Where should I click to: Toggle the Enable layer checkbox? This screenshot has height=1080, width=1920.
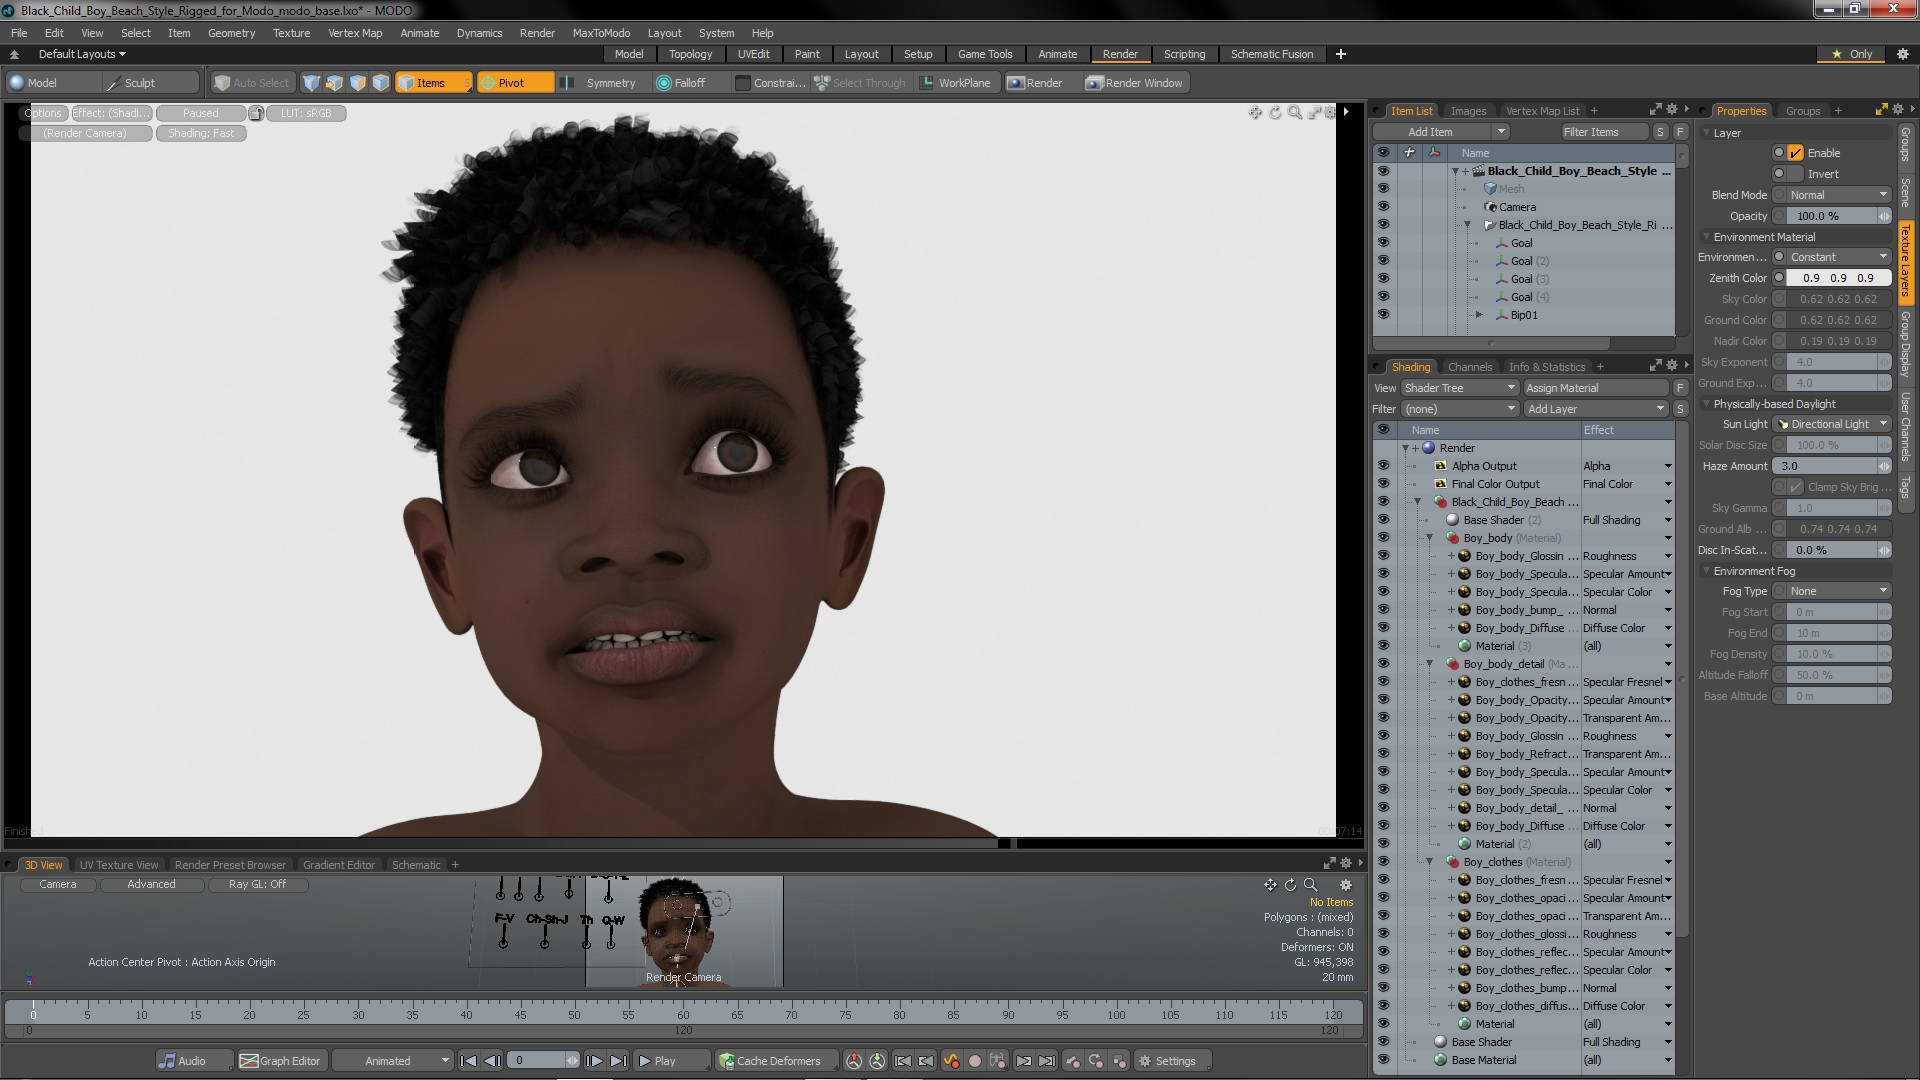coord(1796,153)
